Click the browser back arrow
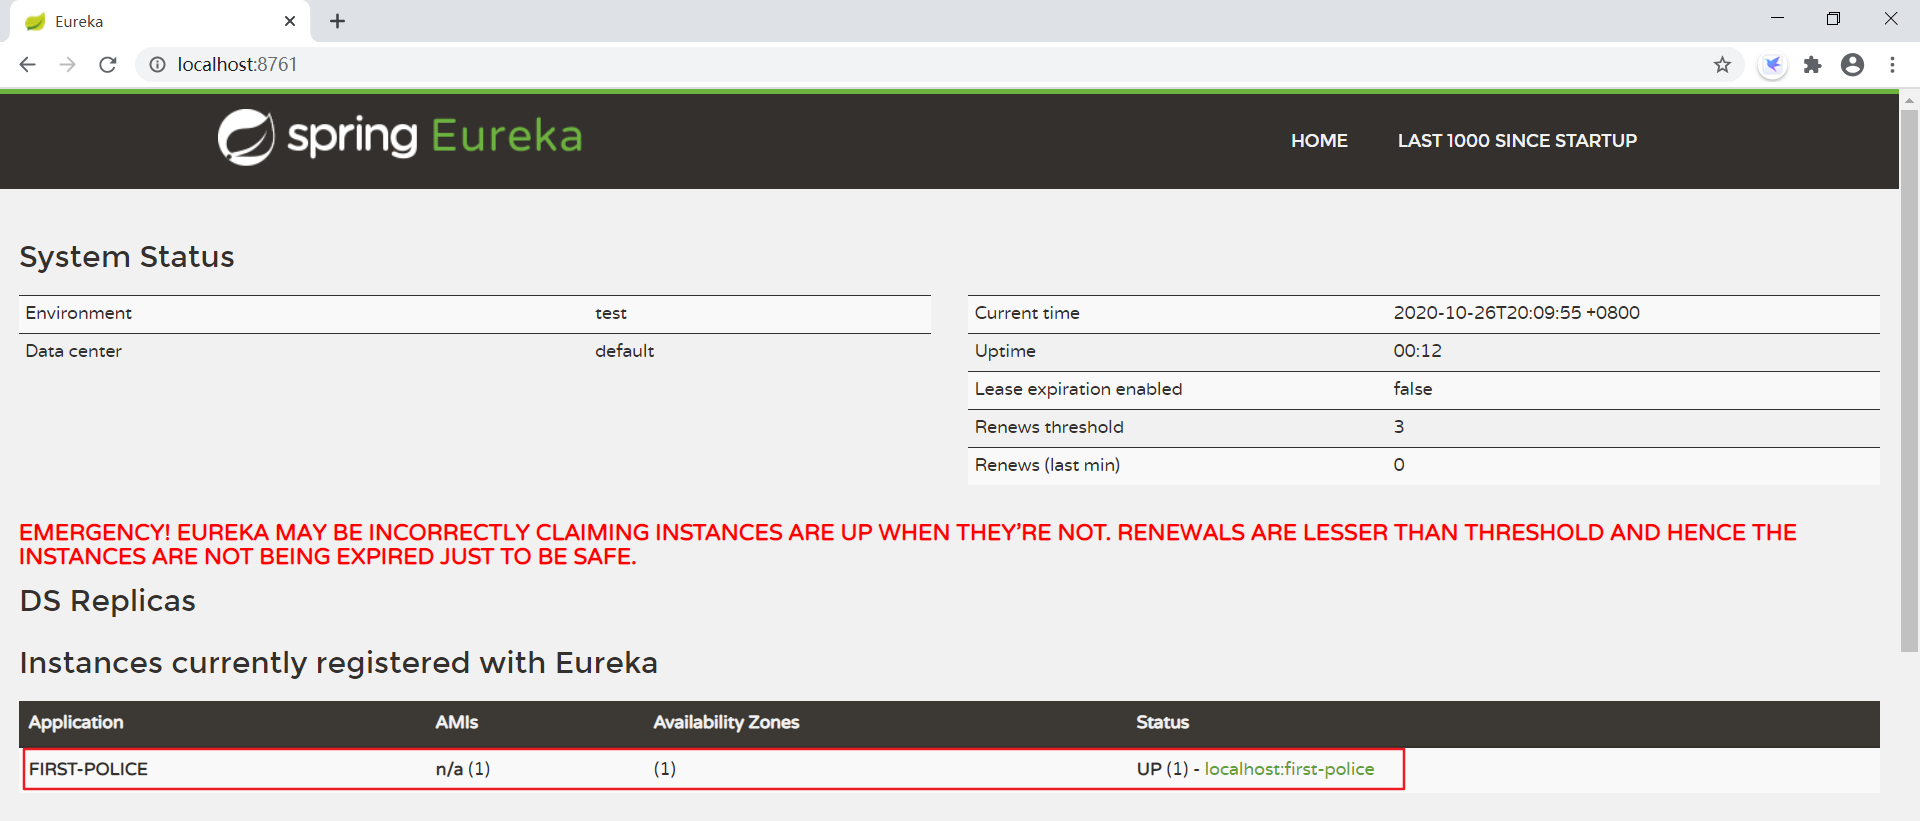The width and height of the screenshot is (1920, 821). point(28,65)
